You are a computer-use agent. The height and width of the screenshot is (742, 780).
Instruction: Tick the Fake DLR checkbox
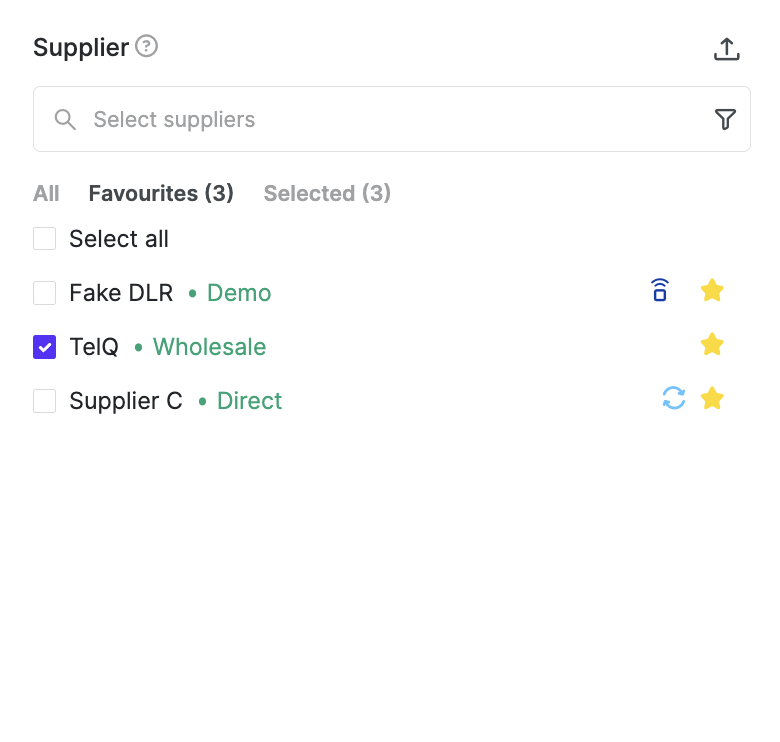[44, 293]
